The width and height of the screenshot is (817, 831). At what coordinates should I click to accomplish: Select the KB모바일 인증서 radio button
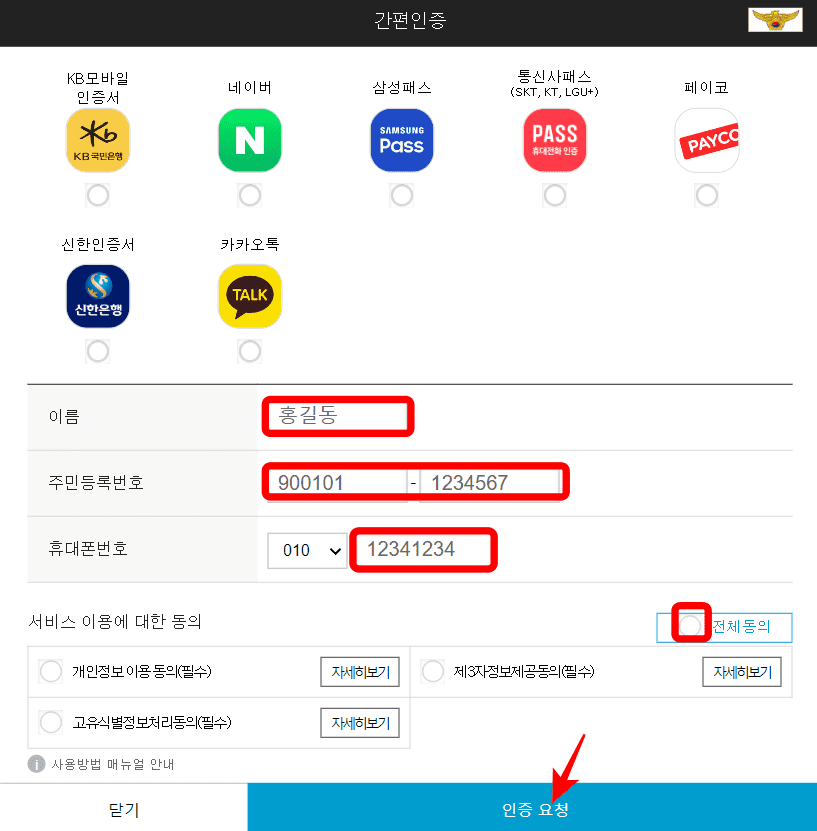(x=98, y=196)
